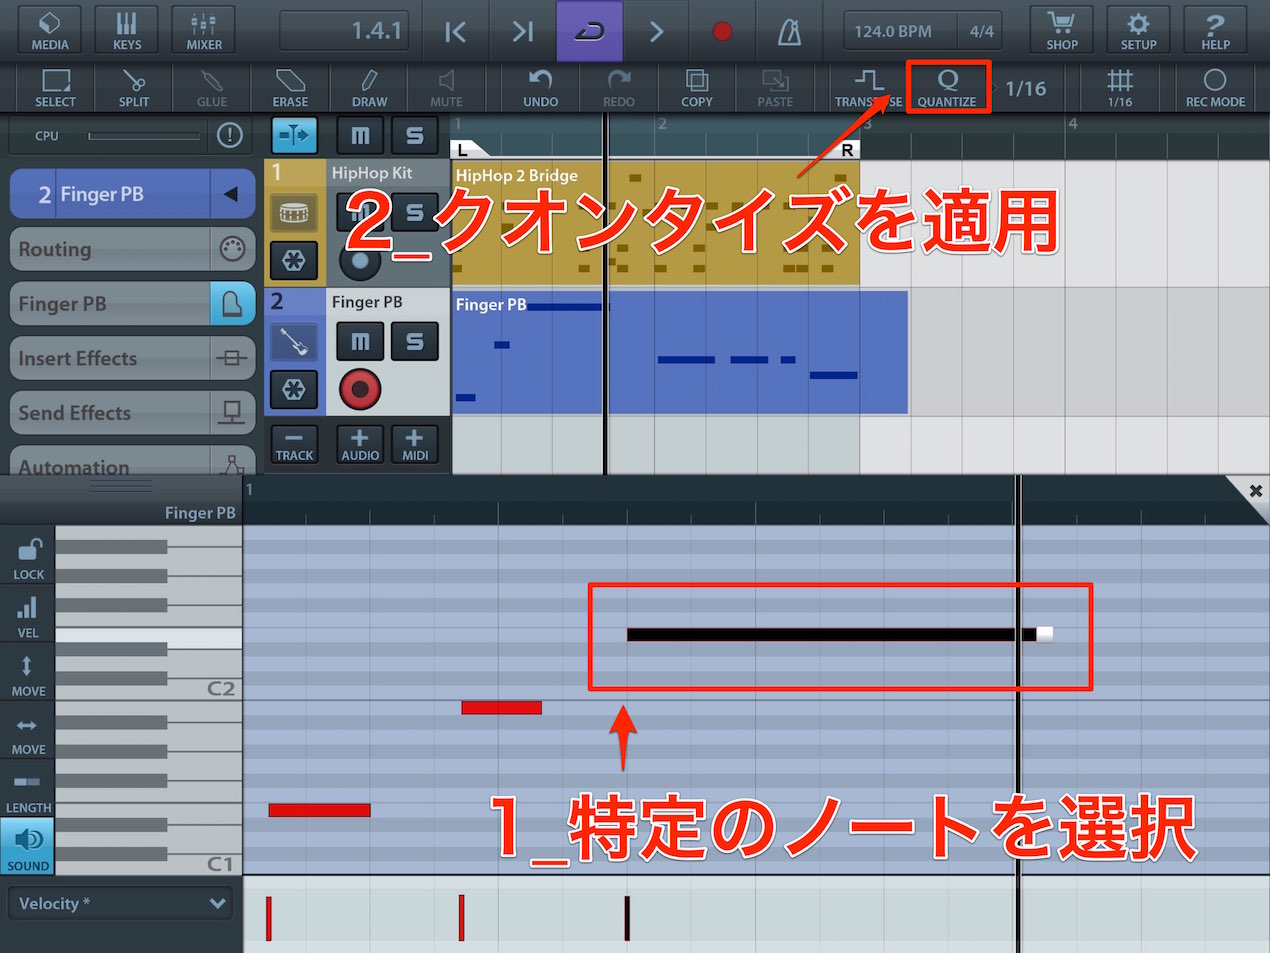Viewport: 1270px width, 953px height.
Task: Open HipHop Kit drum instrument icon
Action: [x=294, y=213]
